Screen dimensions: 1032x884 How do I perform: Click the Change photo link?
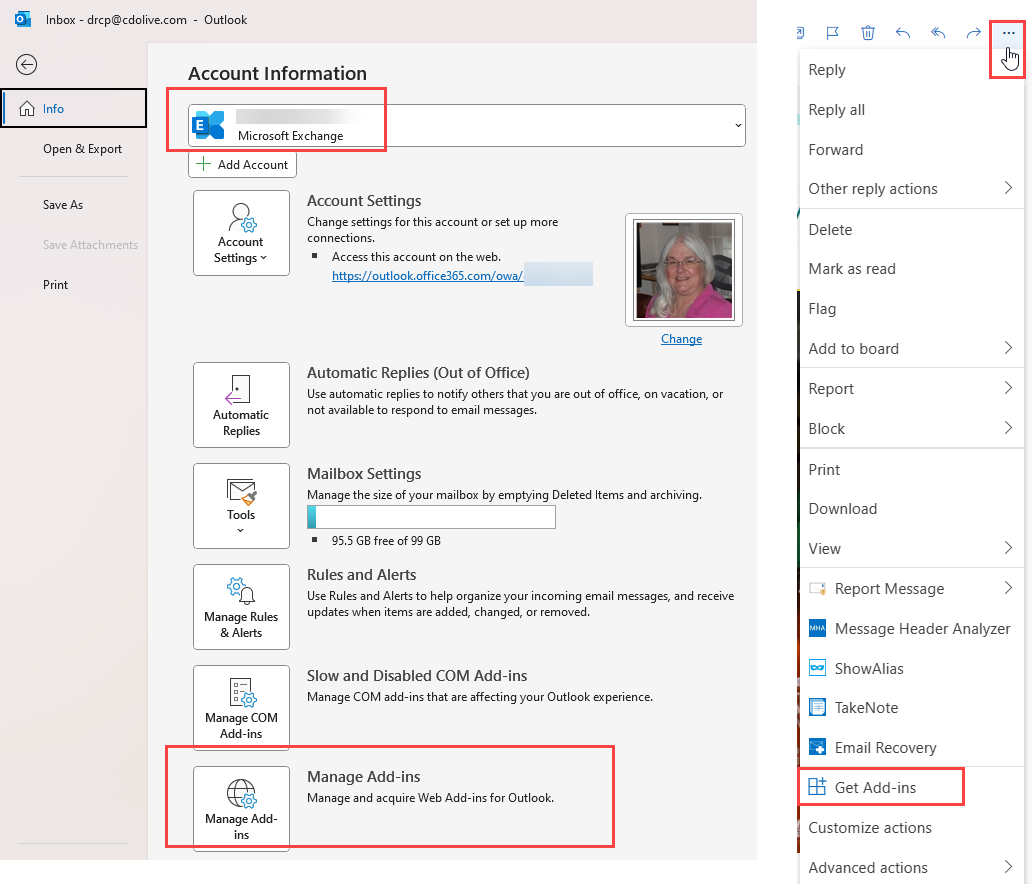click(681, 338)
